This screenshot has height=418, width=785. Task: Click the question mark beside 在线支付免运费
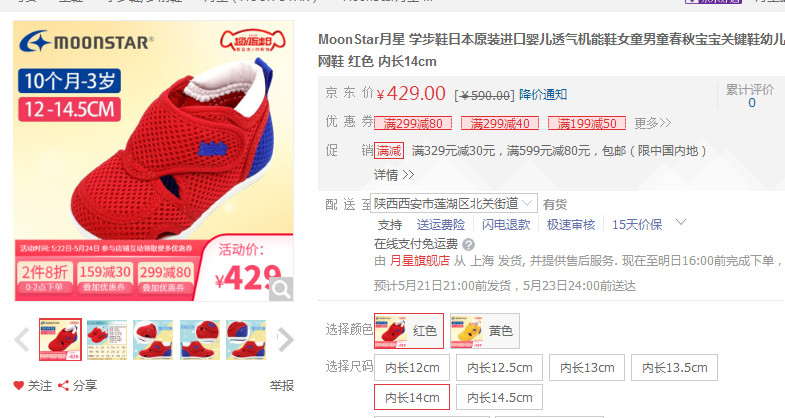point(468,244)
